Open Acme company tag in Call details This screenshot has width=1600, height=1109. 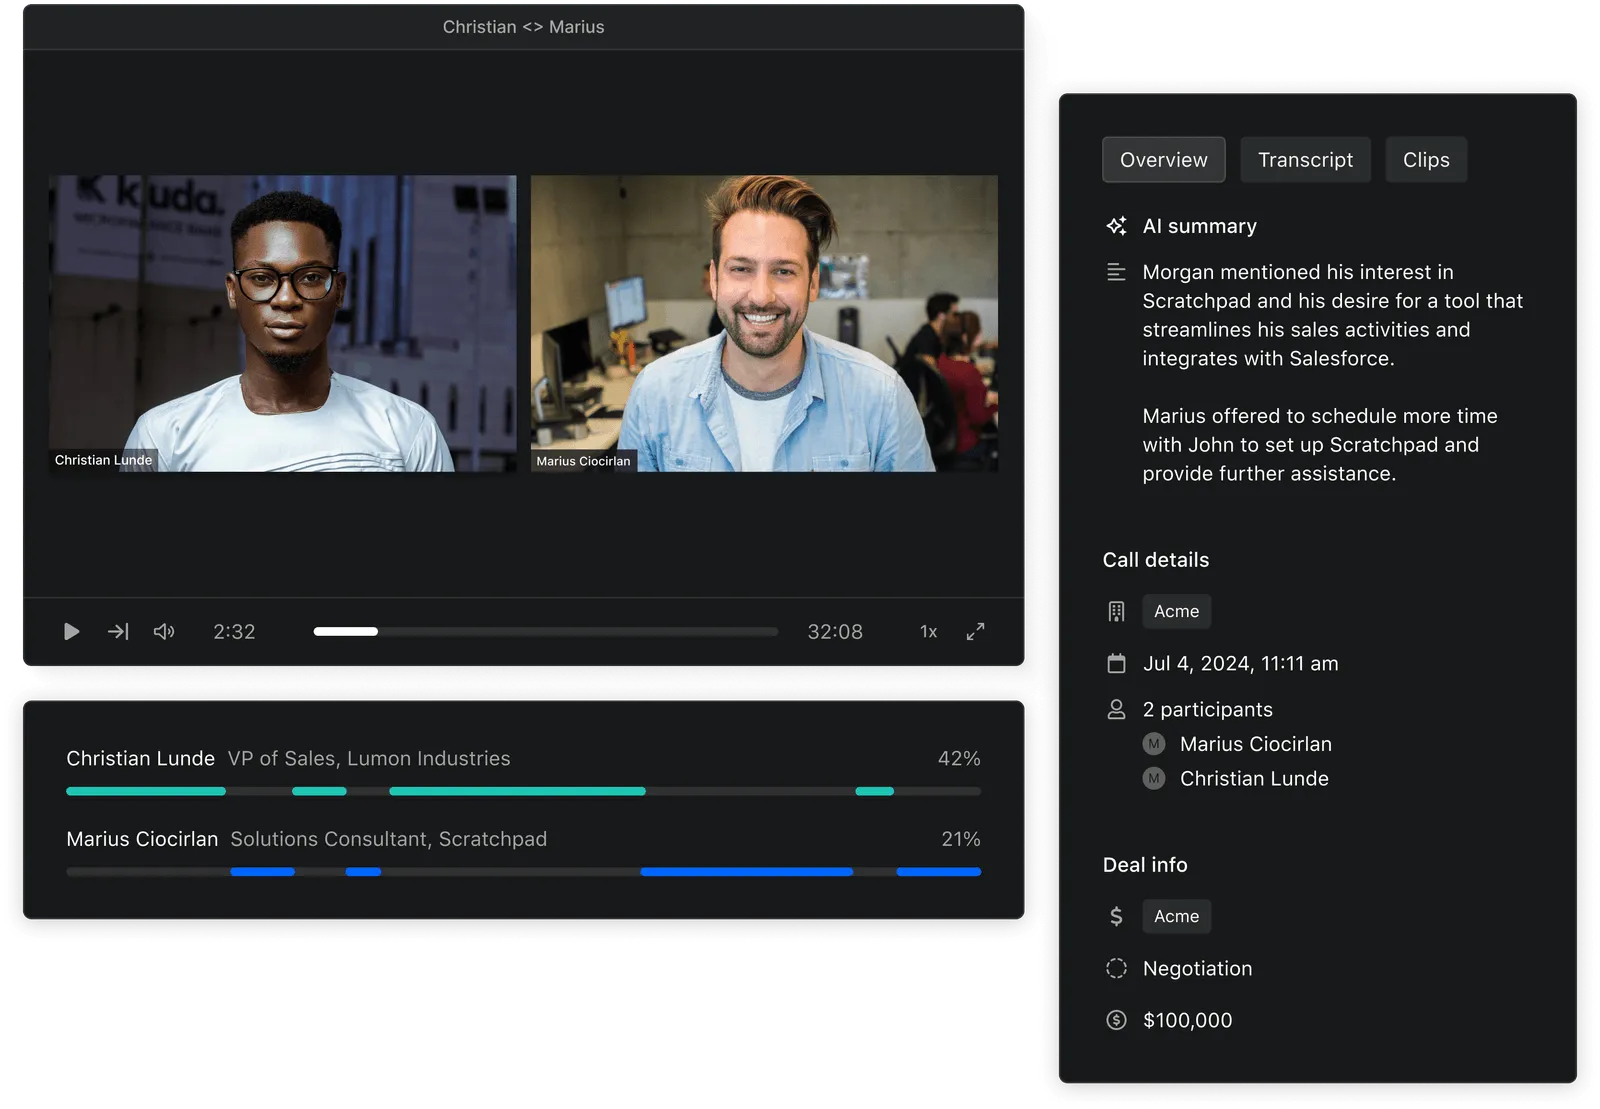1177,612
